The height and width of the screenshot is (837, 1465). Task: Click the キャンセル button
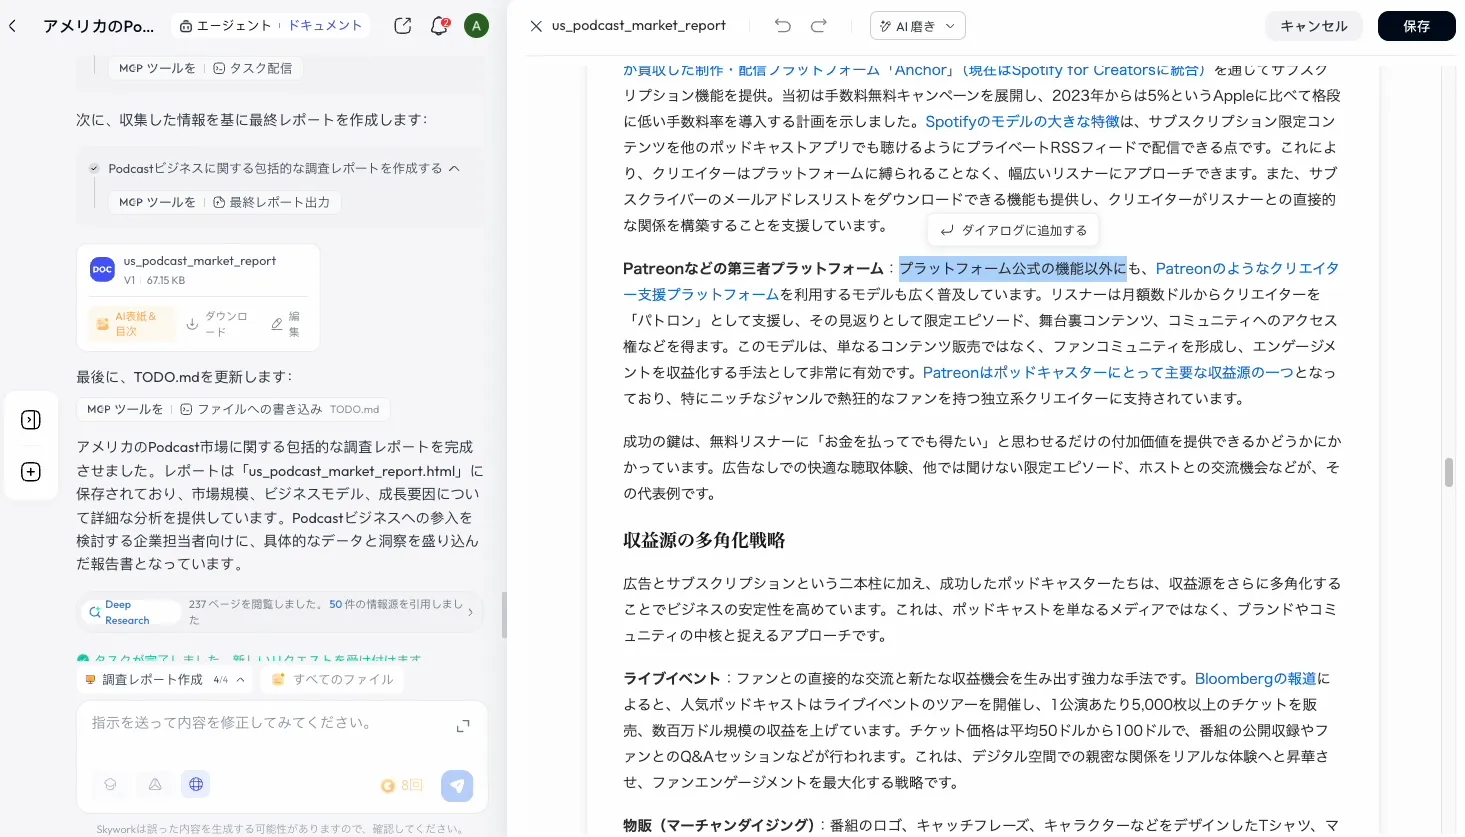pyautogui.click(x=1314, y=26)
